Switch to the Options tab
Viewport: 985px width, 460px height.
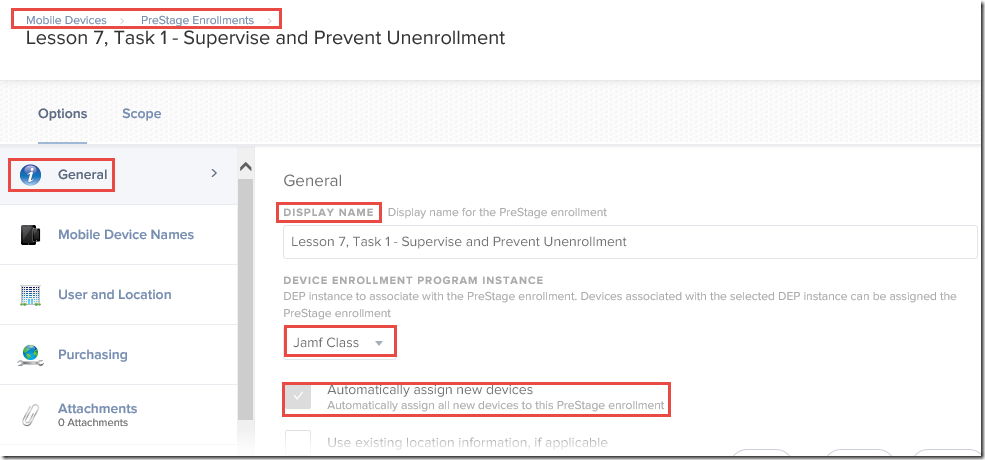63,114
